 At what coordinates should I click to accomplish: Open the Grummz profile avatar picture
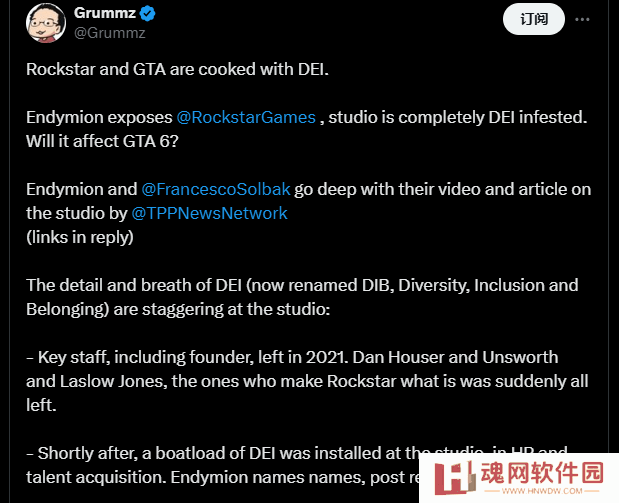(46, 23)
